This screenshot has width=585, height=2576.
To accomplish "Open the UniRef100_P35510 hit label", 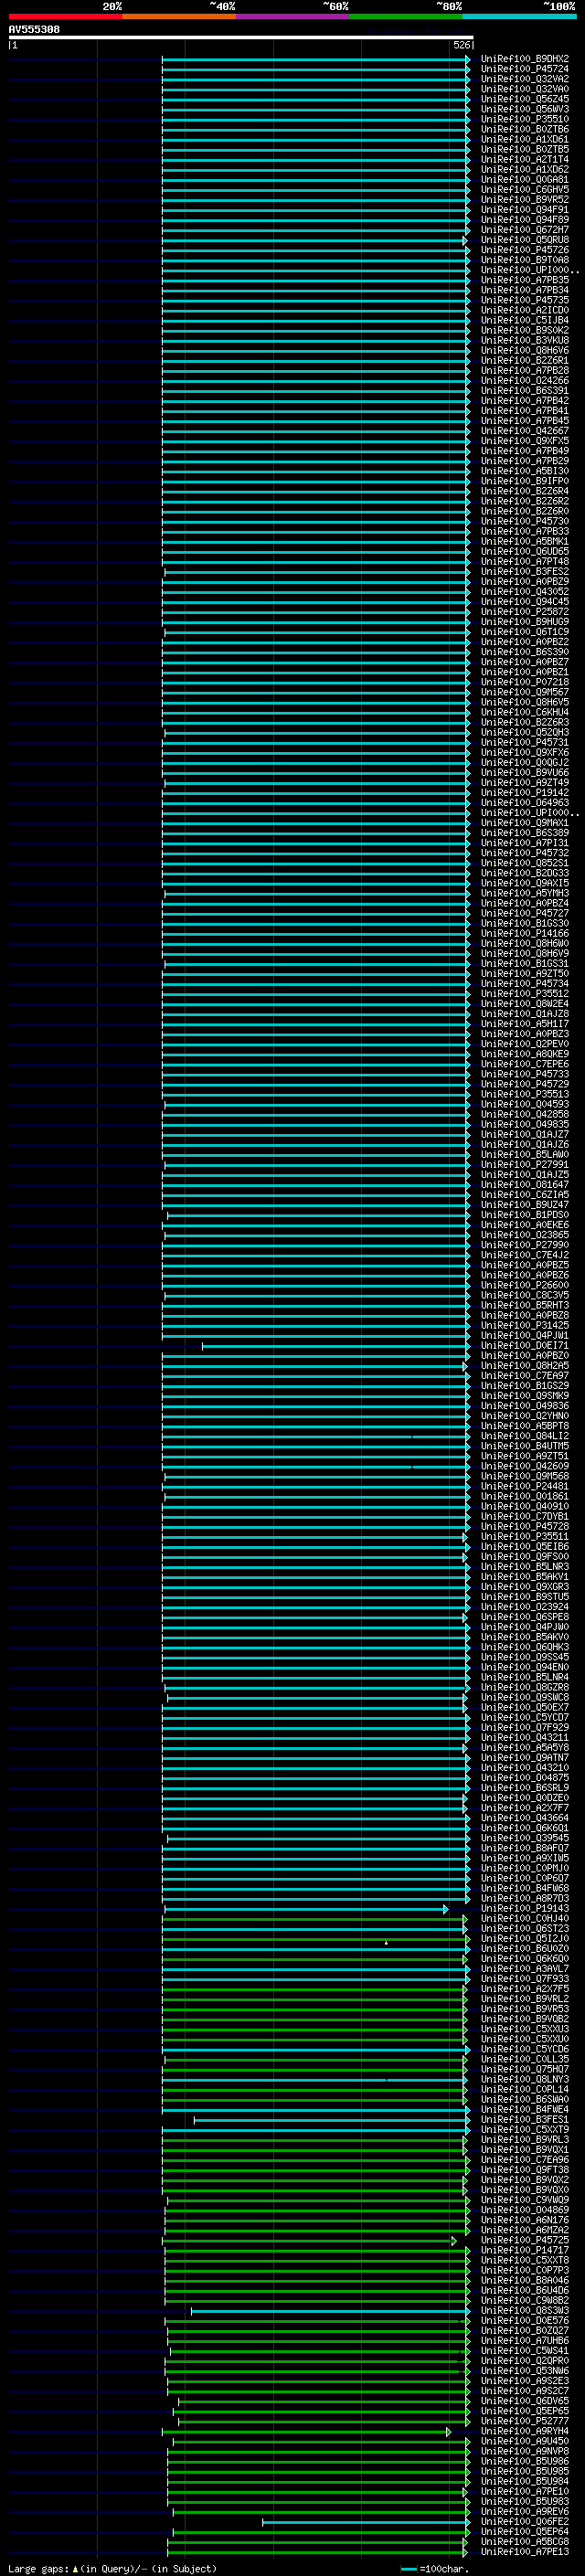I will [x=524, y=120].
